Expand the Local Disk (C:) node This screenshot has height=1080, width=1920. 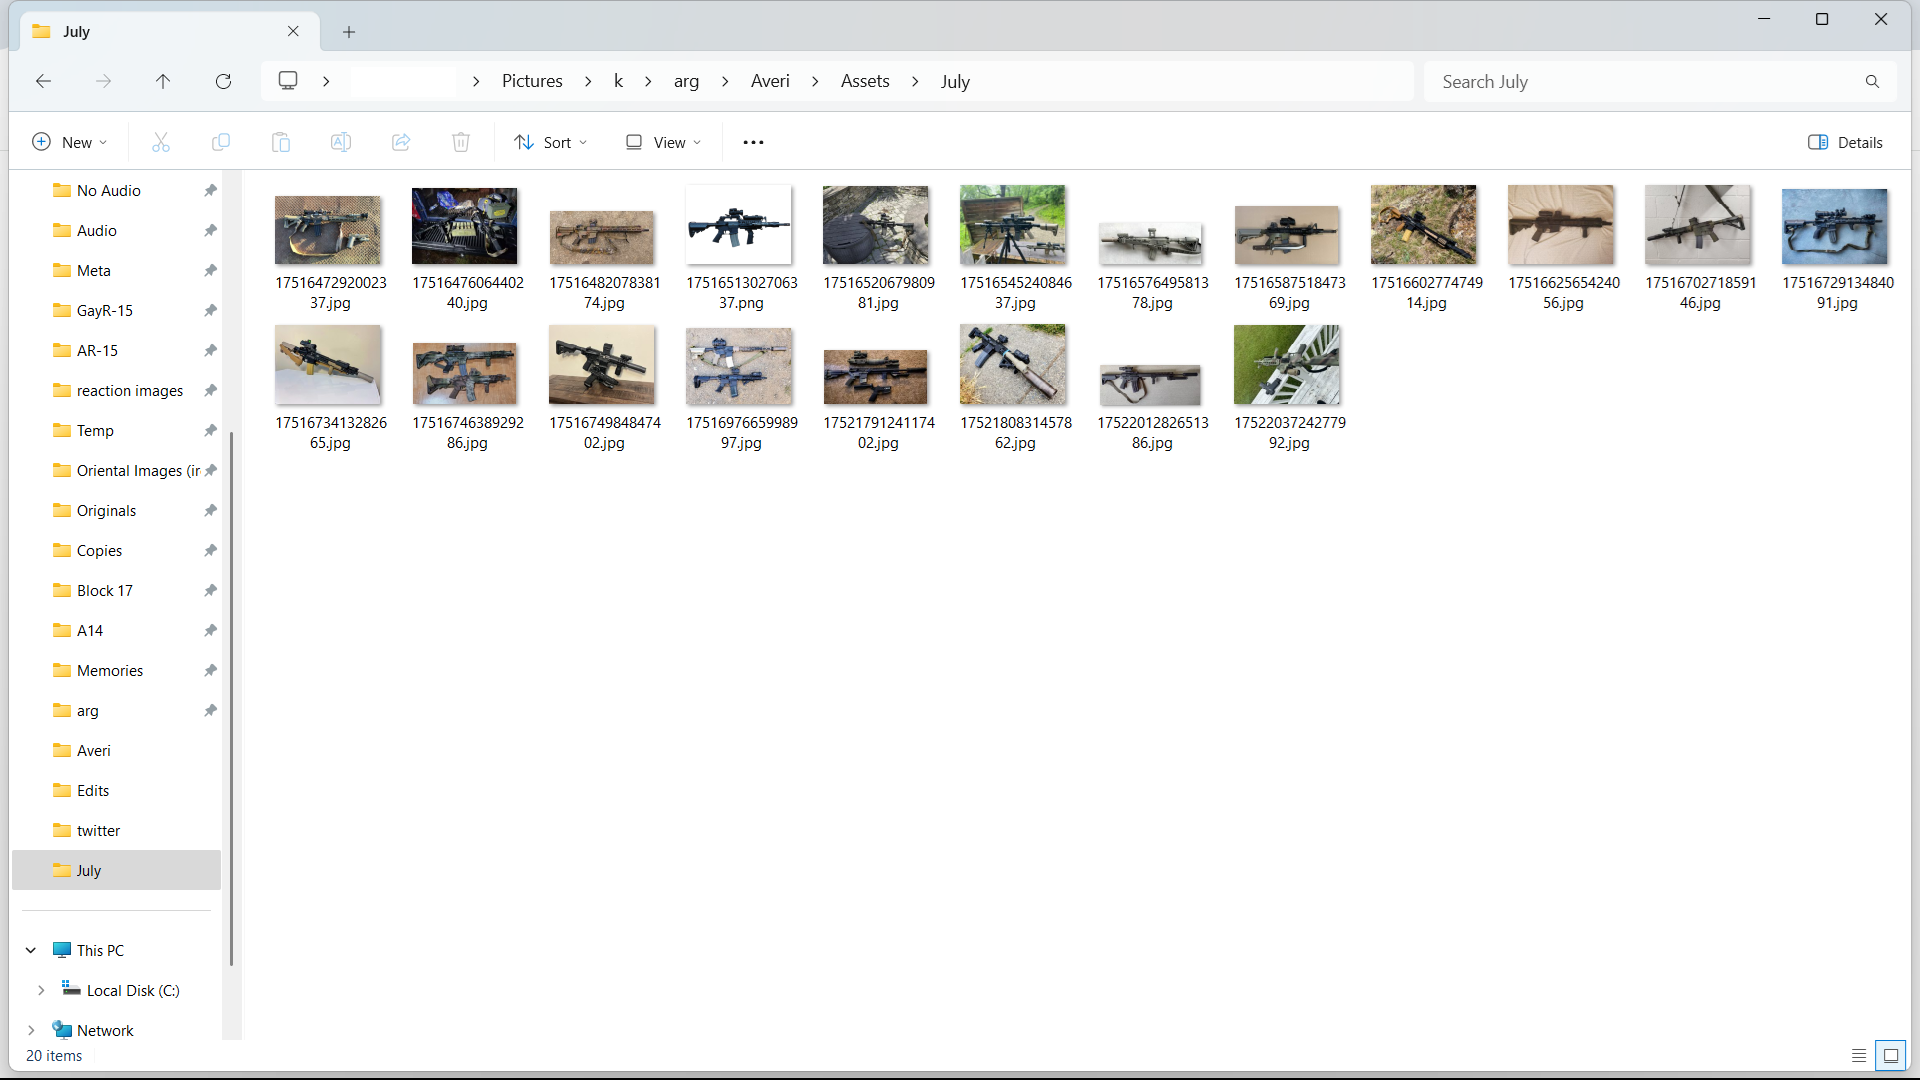point(41,990)
